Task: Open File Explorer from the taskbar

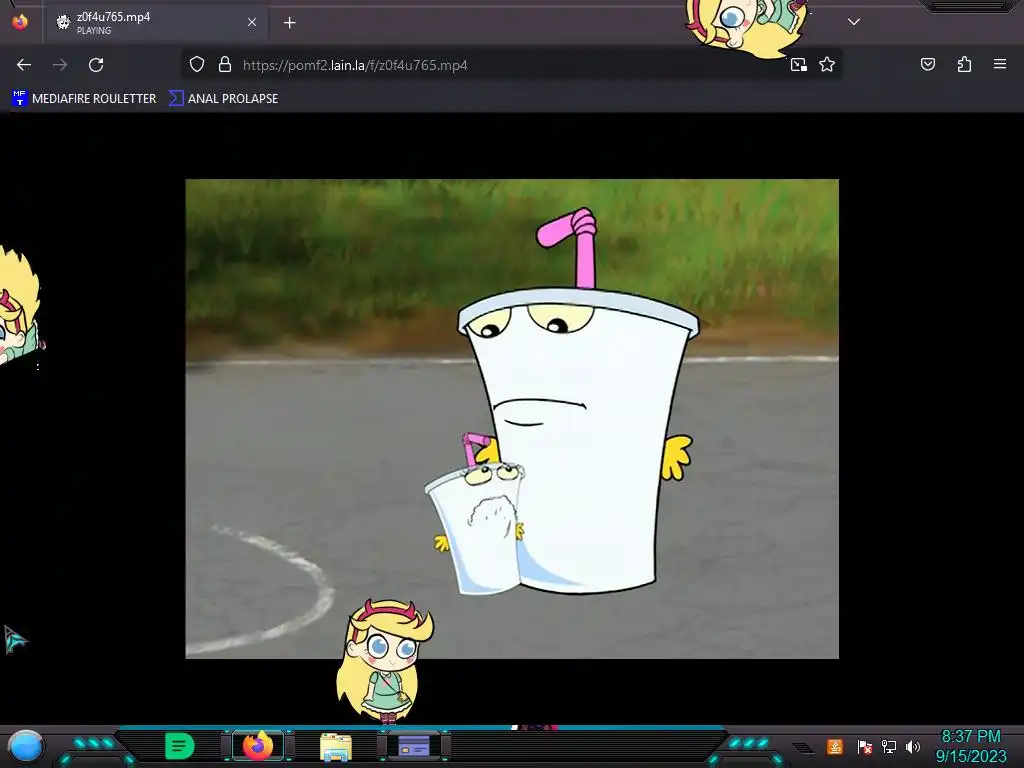Action: (336, 747)
